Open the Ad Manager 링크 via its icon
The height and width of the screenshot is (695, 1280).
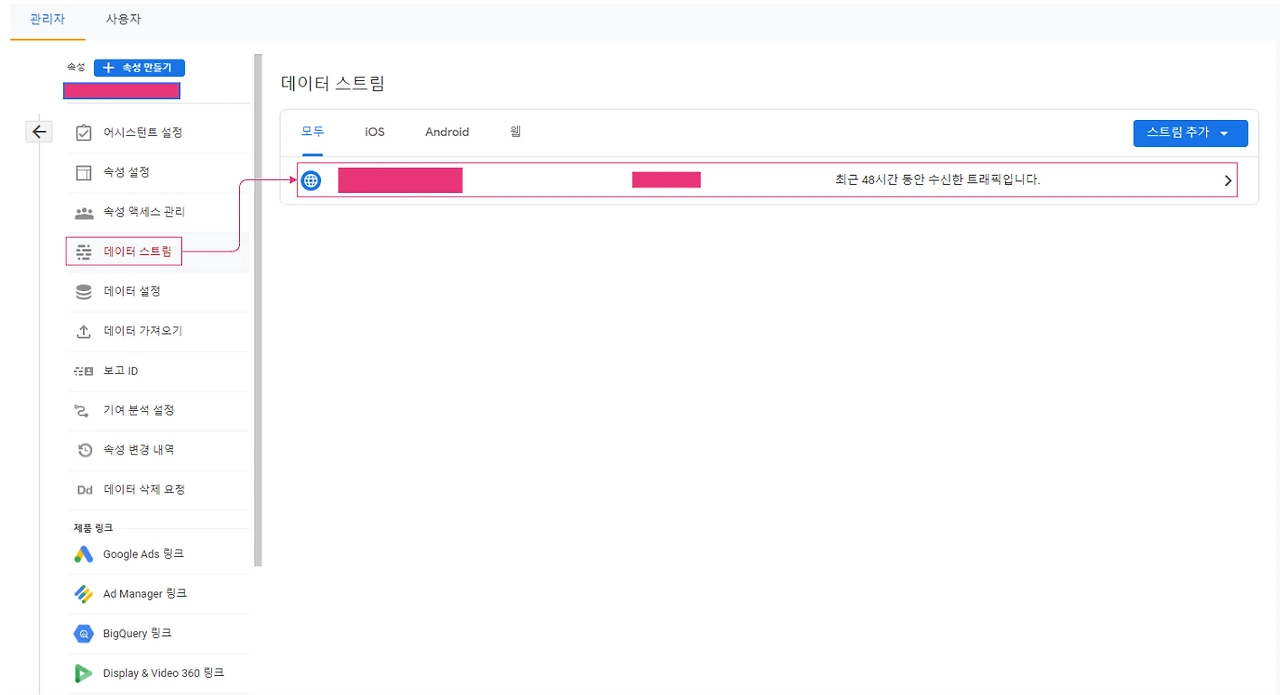[83, 593]
